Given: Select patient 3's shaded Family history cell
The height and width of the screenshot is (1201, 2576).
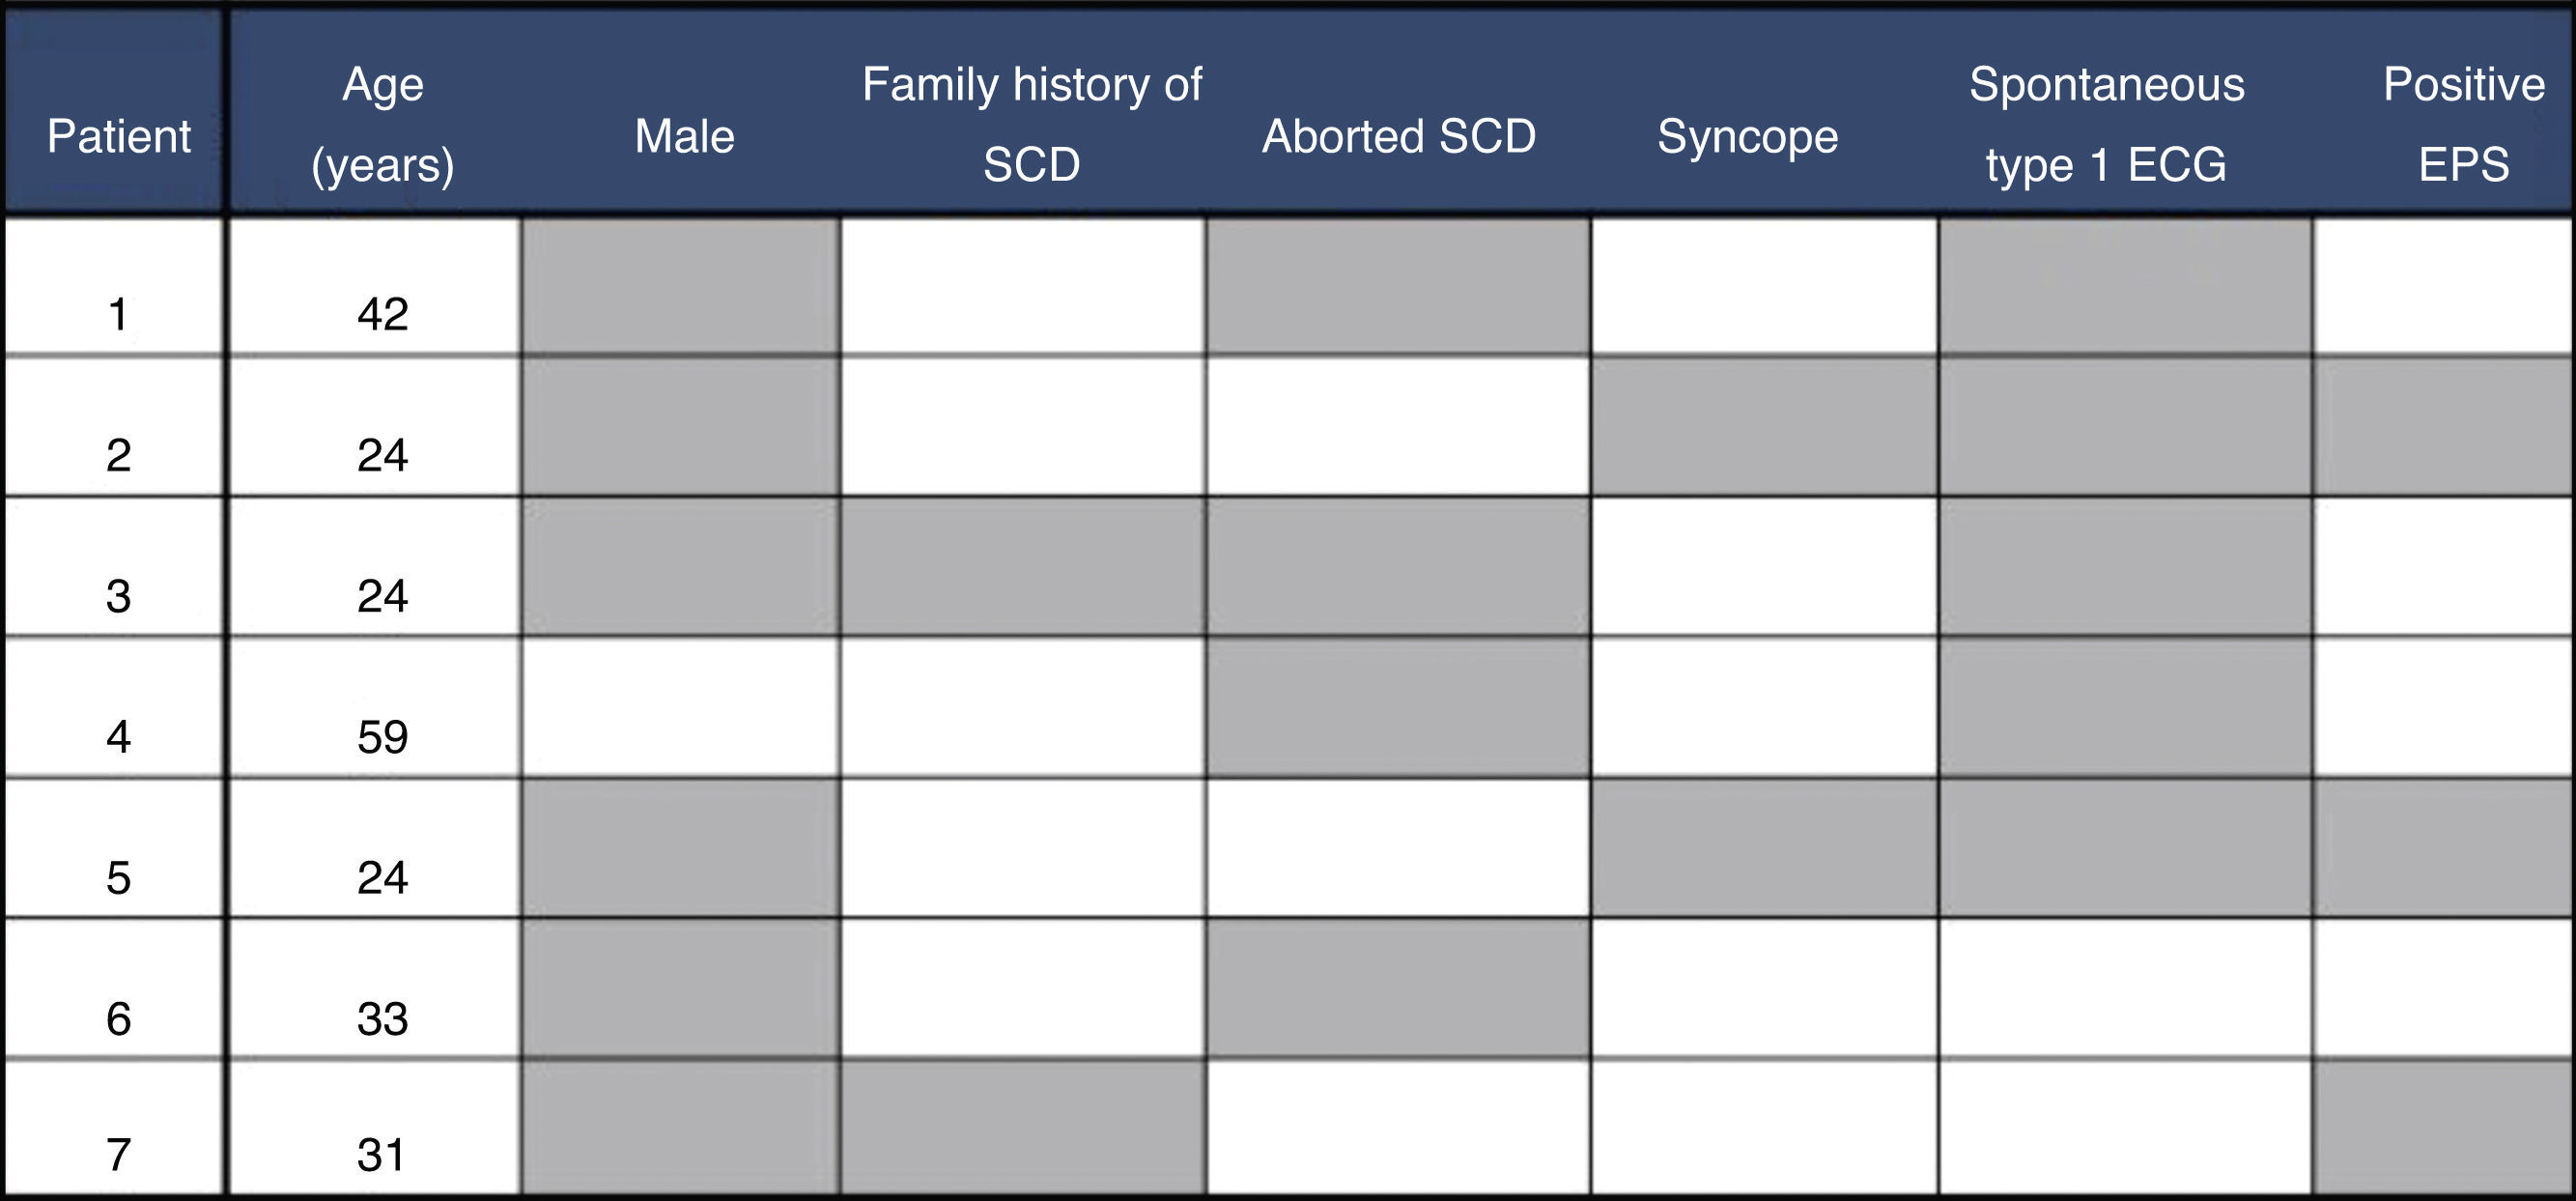Looking at the screenshot, I should (1023, 566).
